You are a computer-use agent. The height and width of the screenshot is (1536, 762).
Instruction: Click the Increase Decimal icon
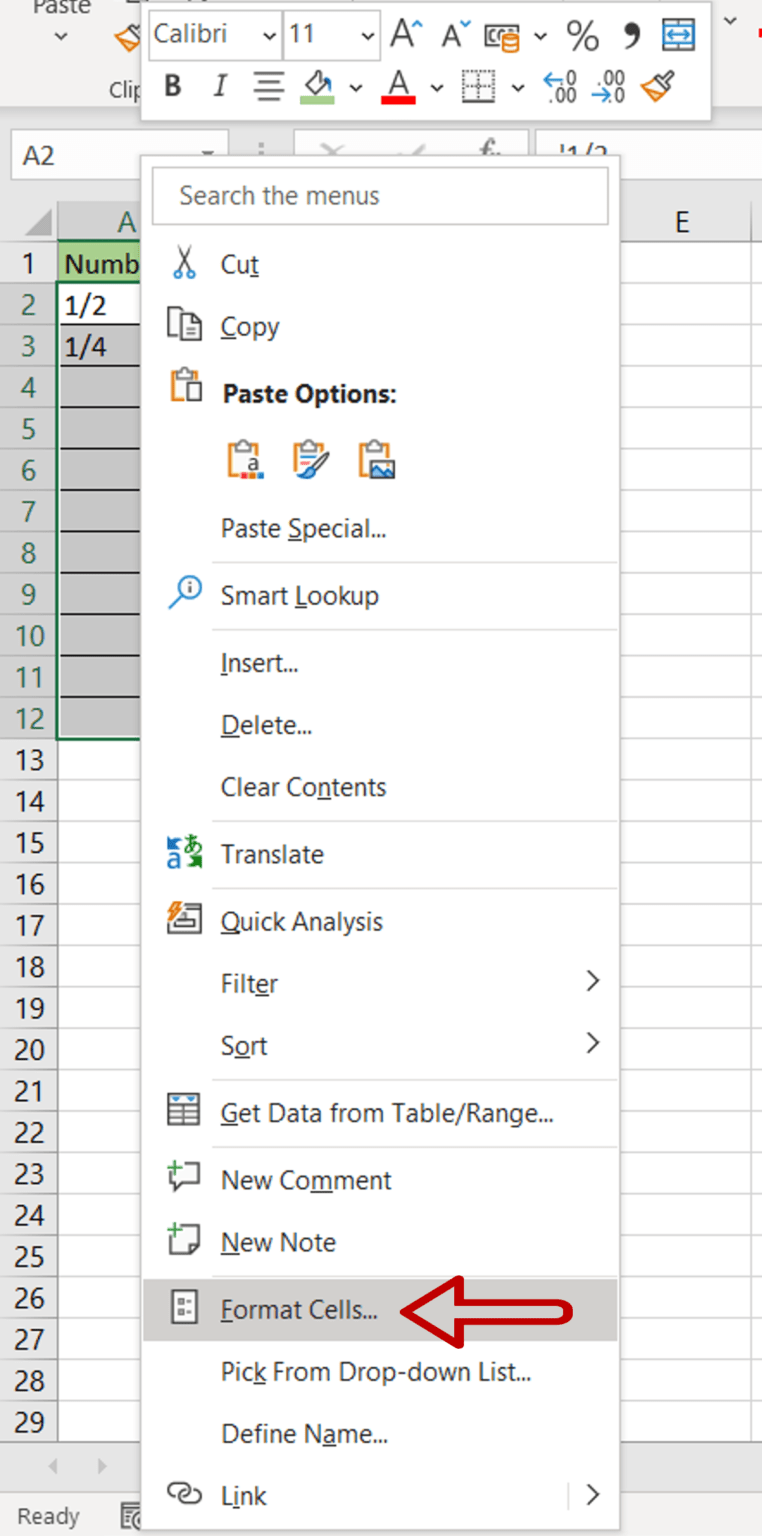tap(560, 88)
